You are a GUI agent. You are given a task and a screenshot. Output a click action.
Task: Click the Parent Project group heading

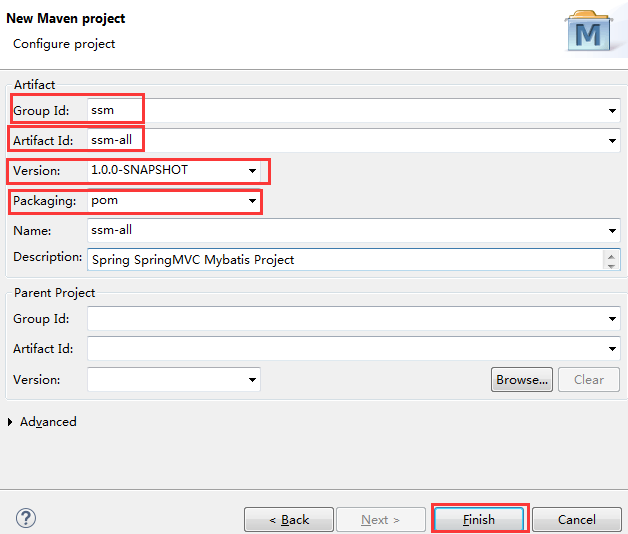(x=54, y=293)
